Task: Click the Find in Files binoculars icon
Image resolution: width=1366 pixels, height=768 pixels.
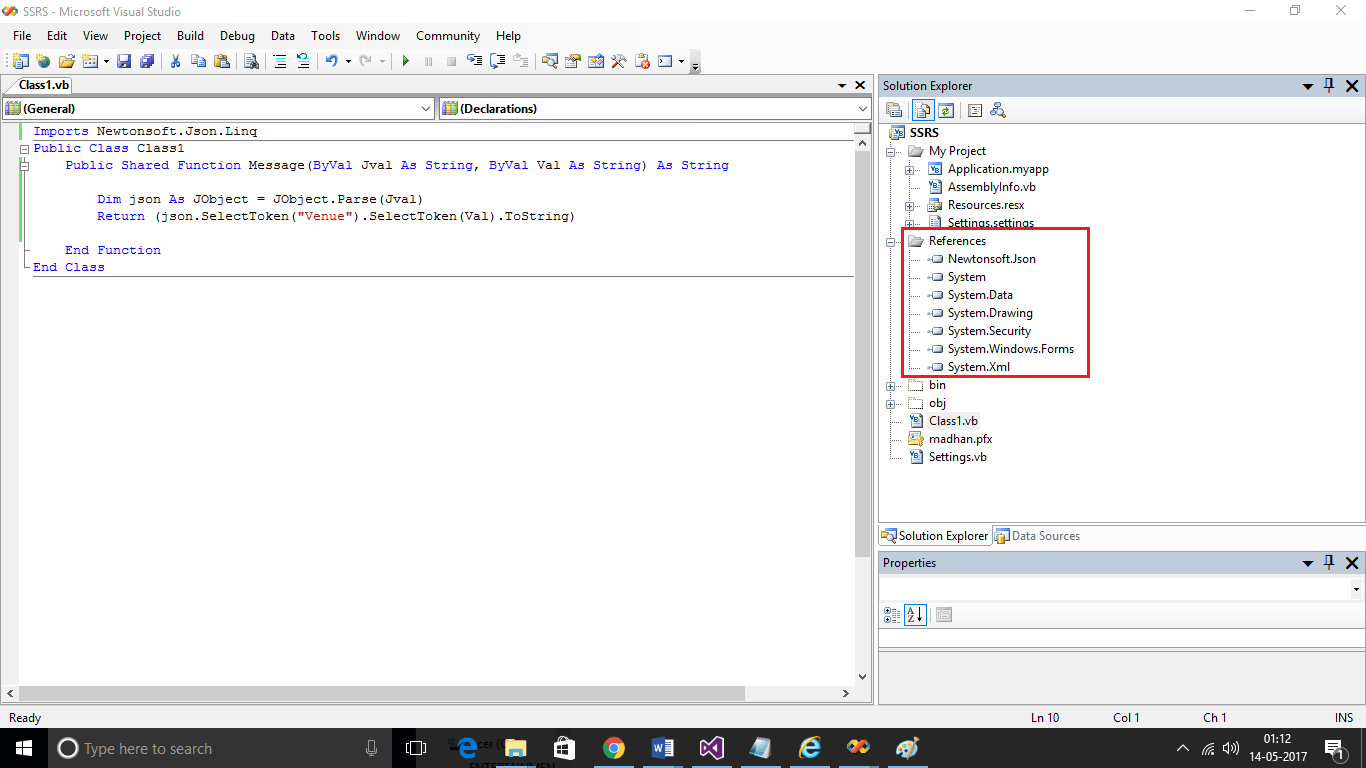Action: [x=251, y=61]
